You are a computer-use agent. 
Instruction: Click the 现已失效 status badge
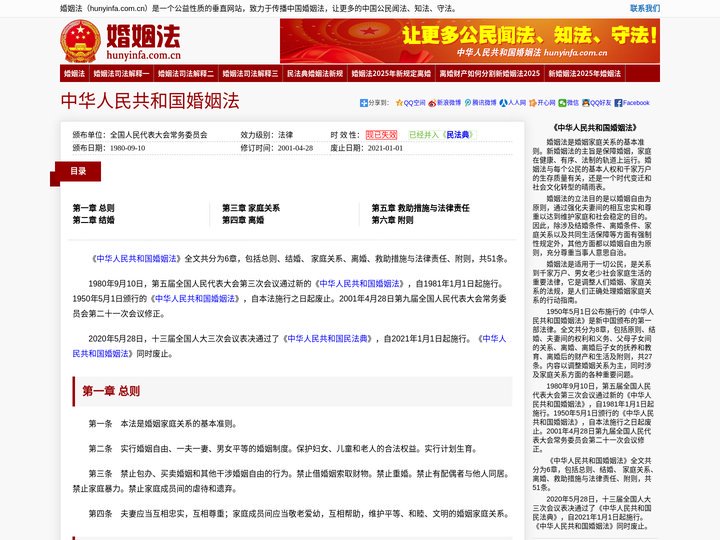381,135
